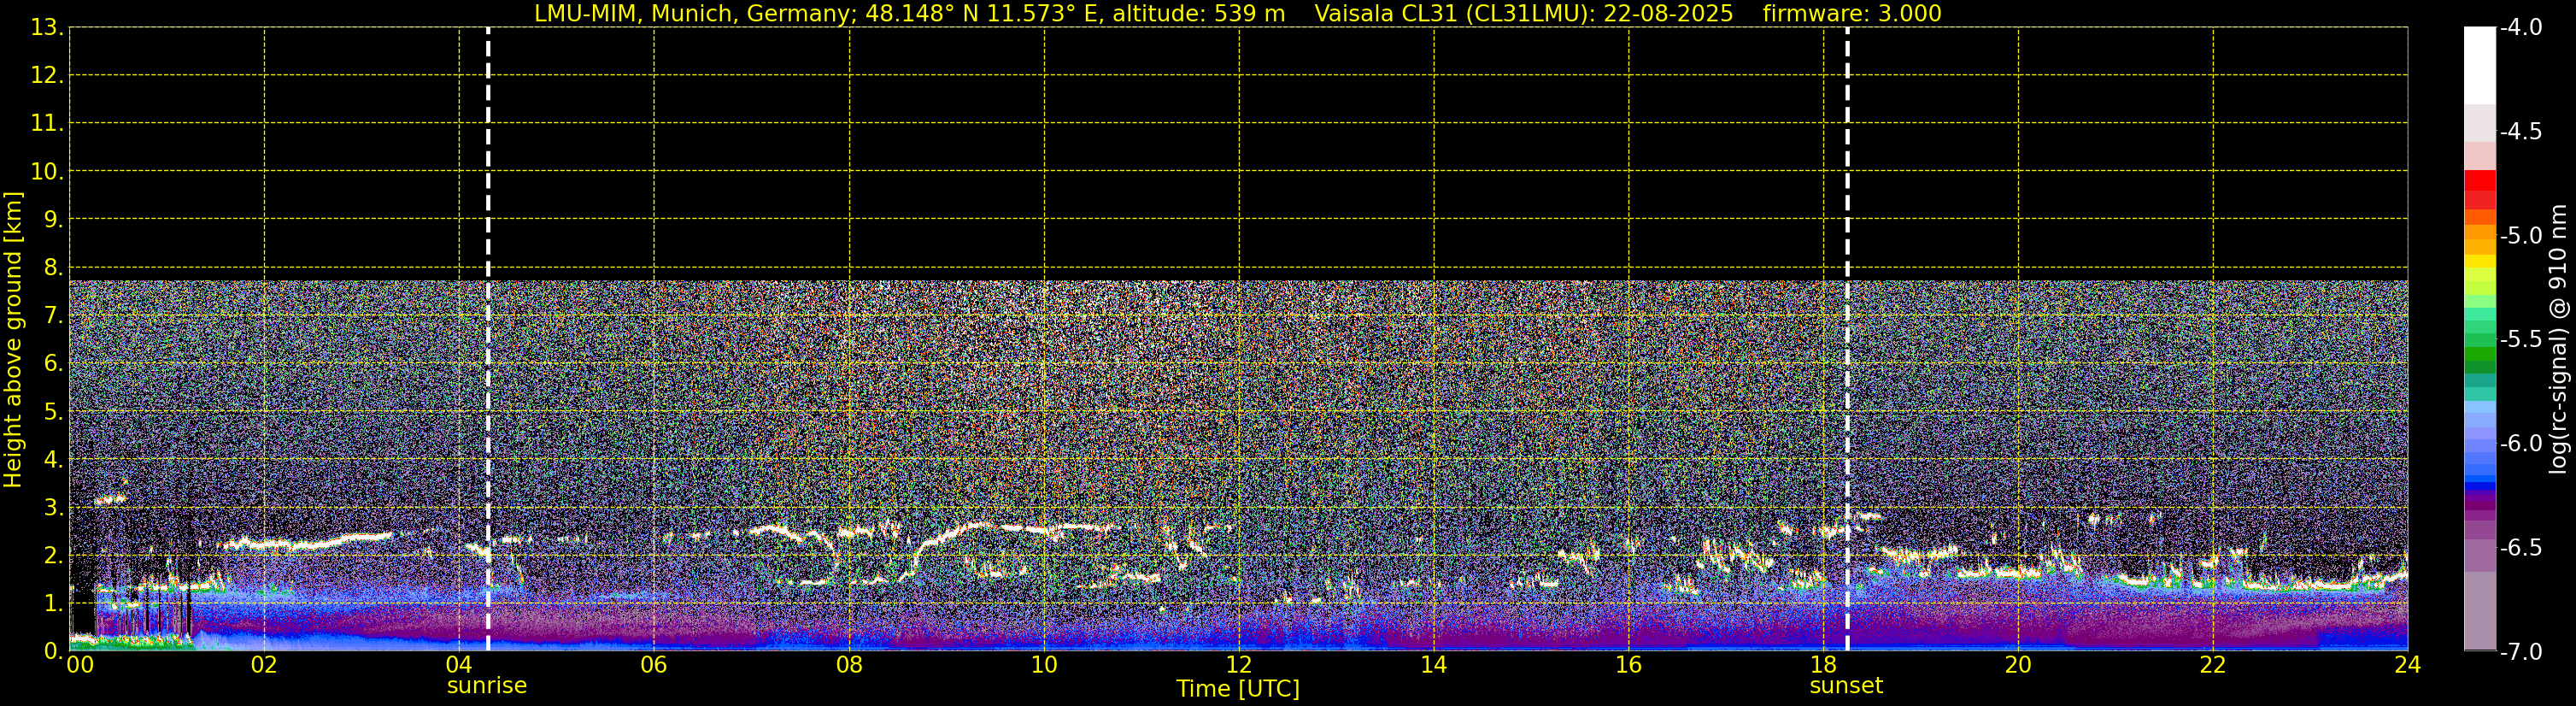Select the 'Height above ground [km]' axis label
This screenshot has height=706, width=2576.
[x=13, y=340]
